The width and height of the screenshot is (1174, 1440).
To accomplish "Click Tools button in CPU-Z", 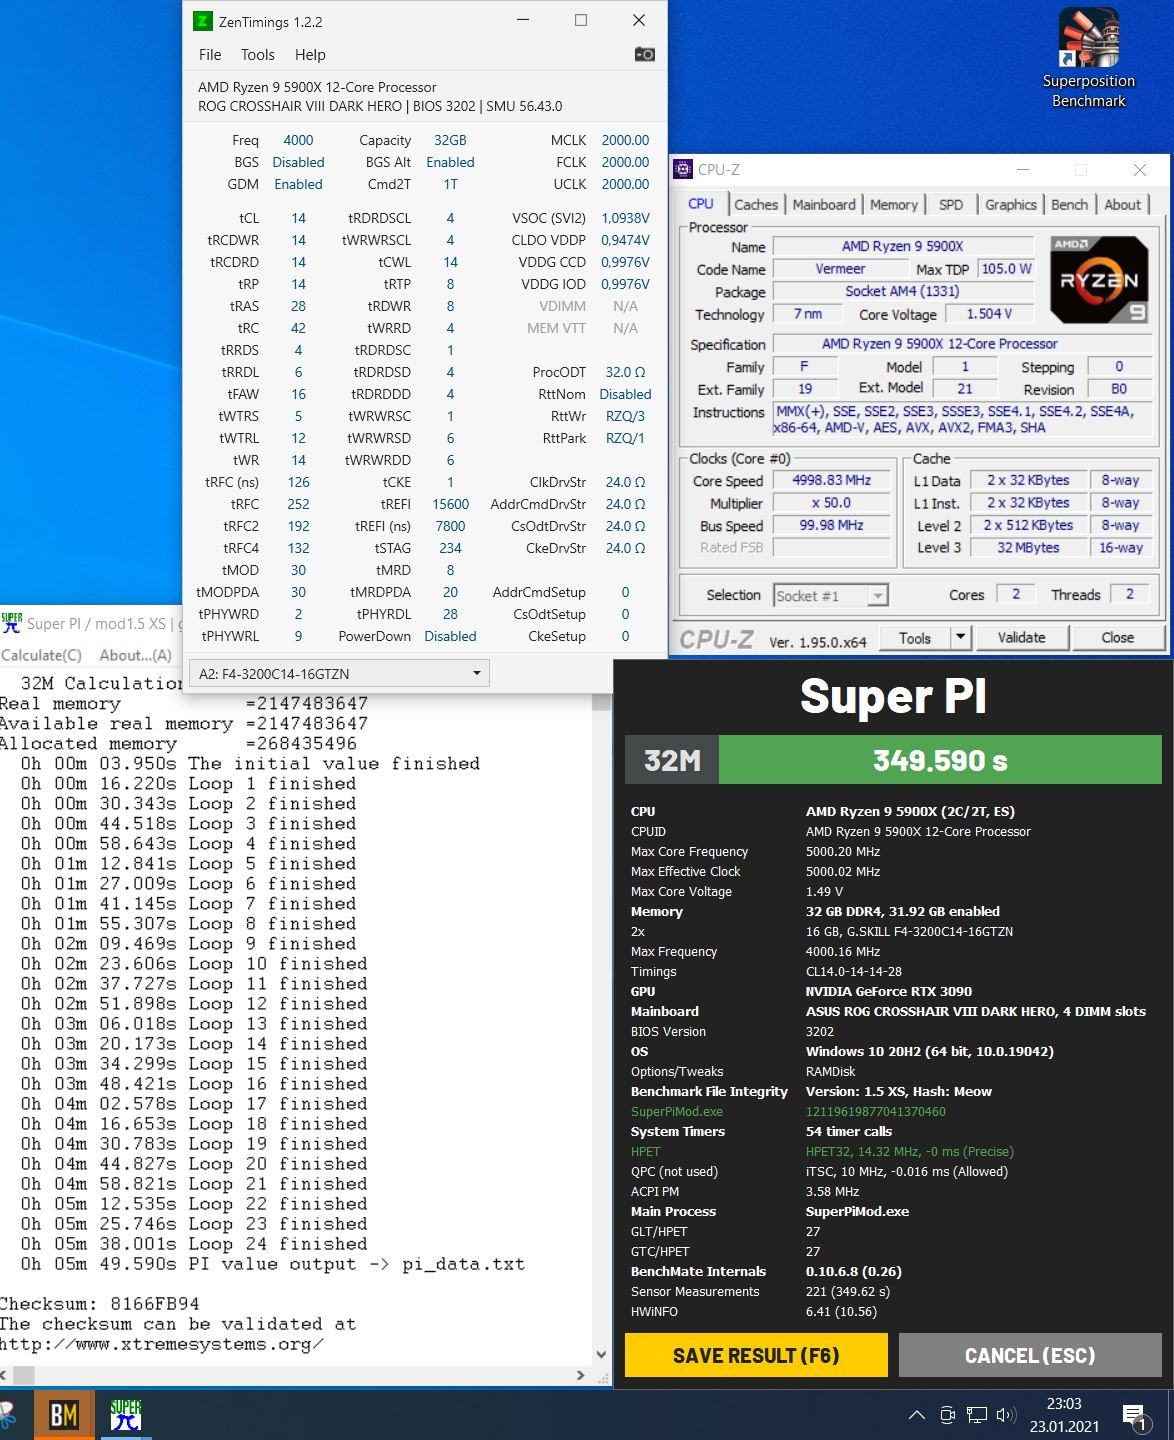I will pyautogui.click(x=914, y=637).
